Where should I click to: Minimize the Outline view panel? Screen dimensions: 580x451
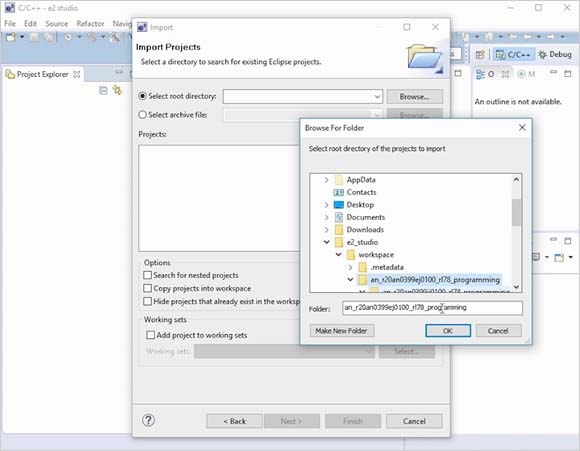(x=553, y=73)
